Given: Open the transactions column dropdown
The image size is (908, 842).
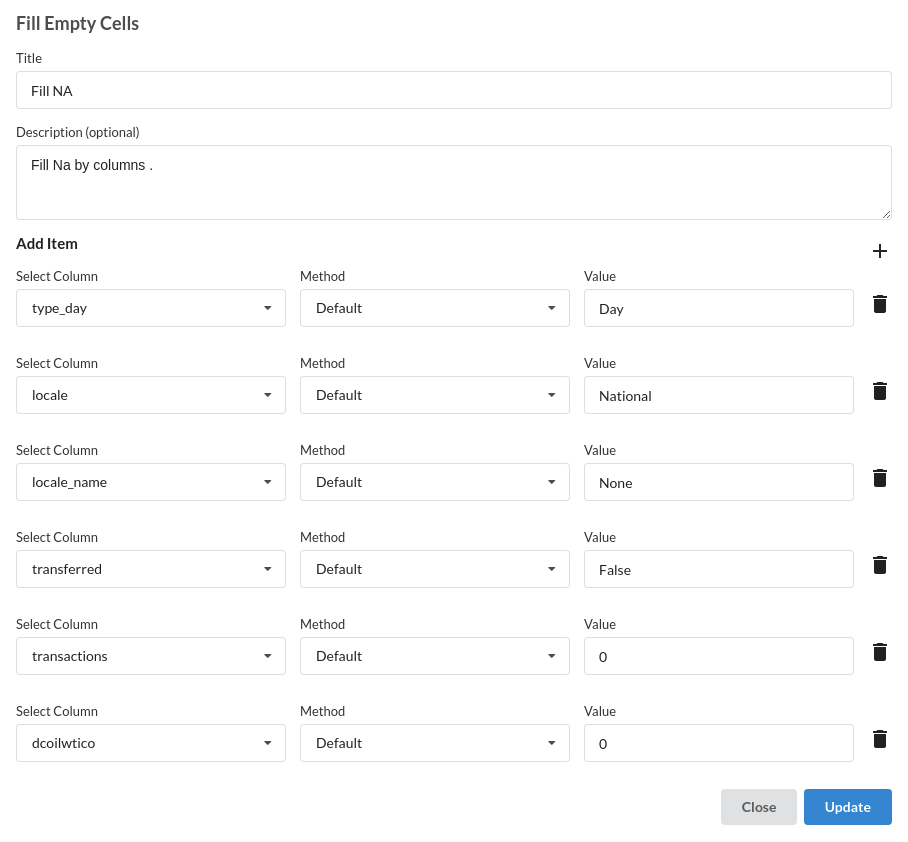Looking at the screenshot, I should [151, 656].
